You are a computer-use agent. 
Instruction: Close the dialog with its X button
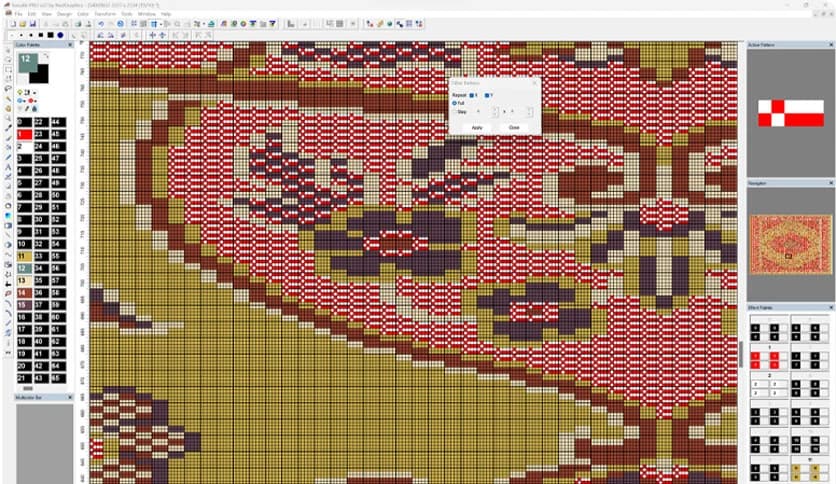[535, 83]
